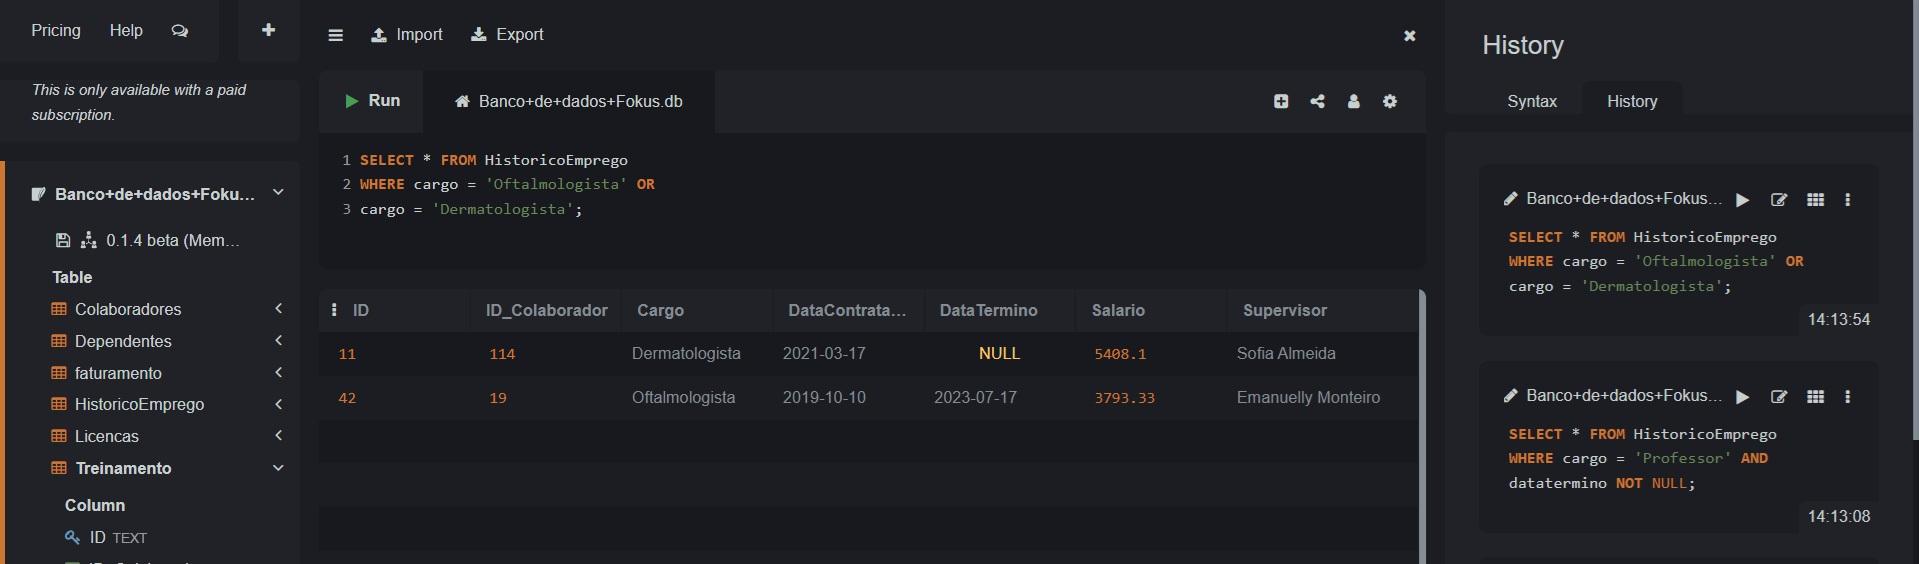Click the share icon in the tab bar
1919x564 pixels.
[1318, 101]
